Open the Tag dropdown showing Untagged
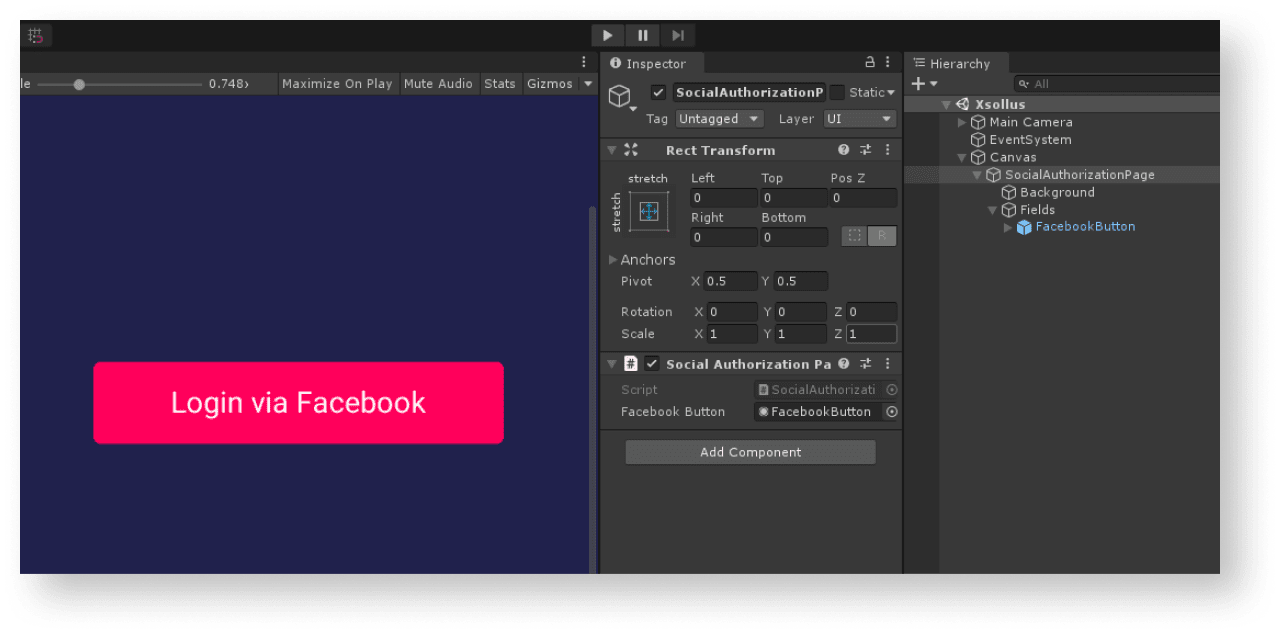 (x=719, y=119)
